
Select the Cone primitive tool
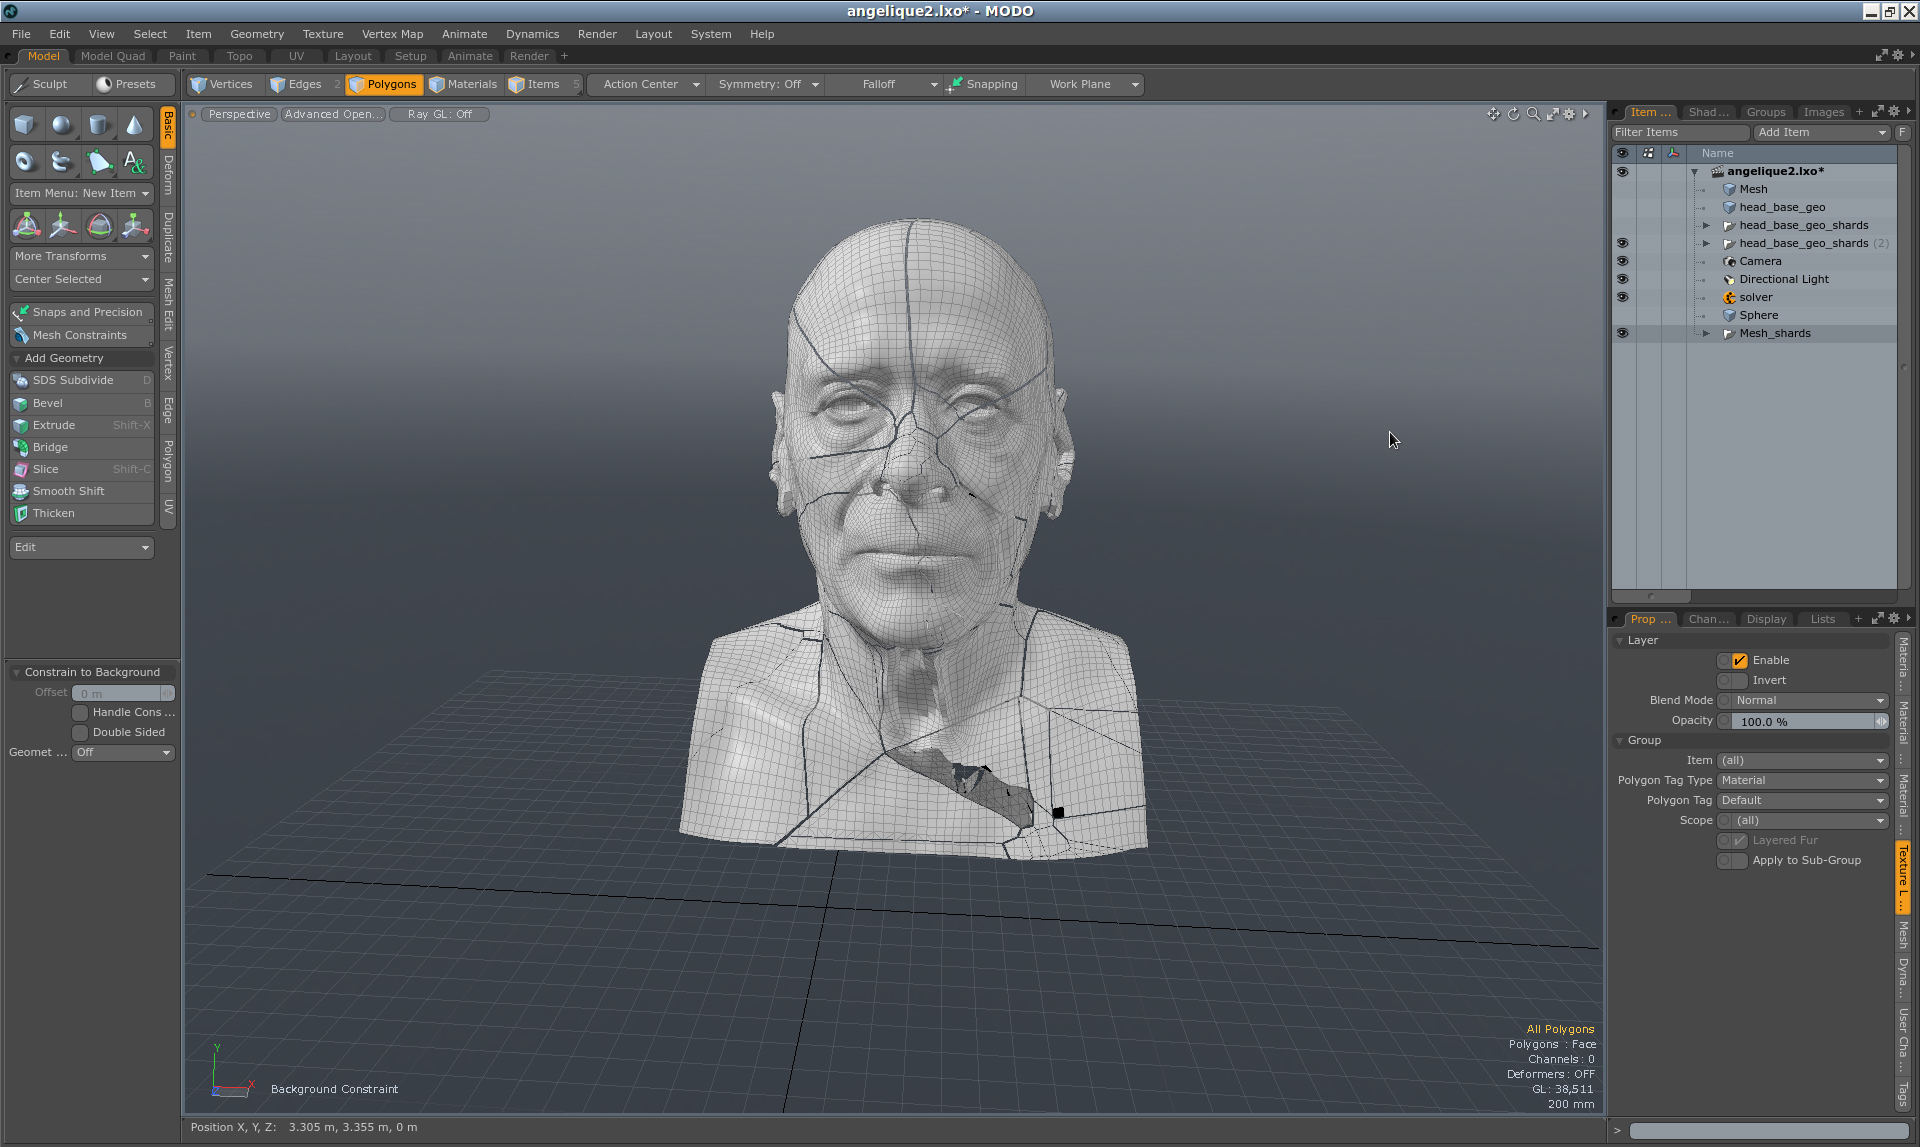pyautogui.click(x=134, y=125)
